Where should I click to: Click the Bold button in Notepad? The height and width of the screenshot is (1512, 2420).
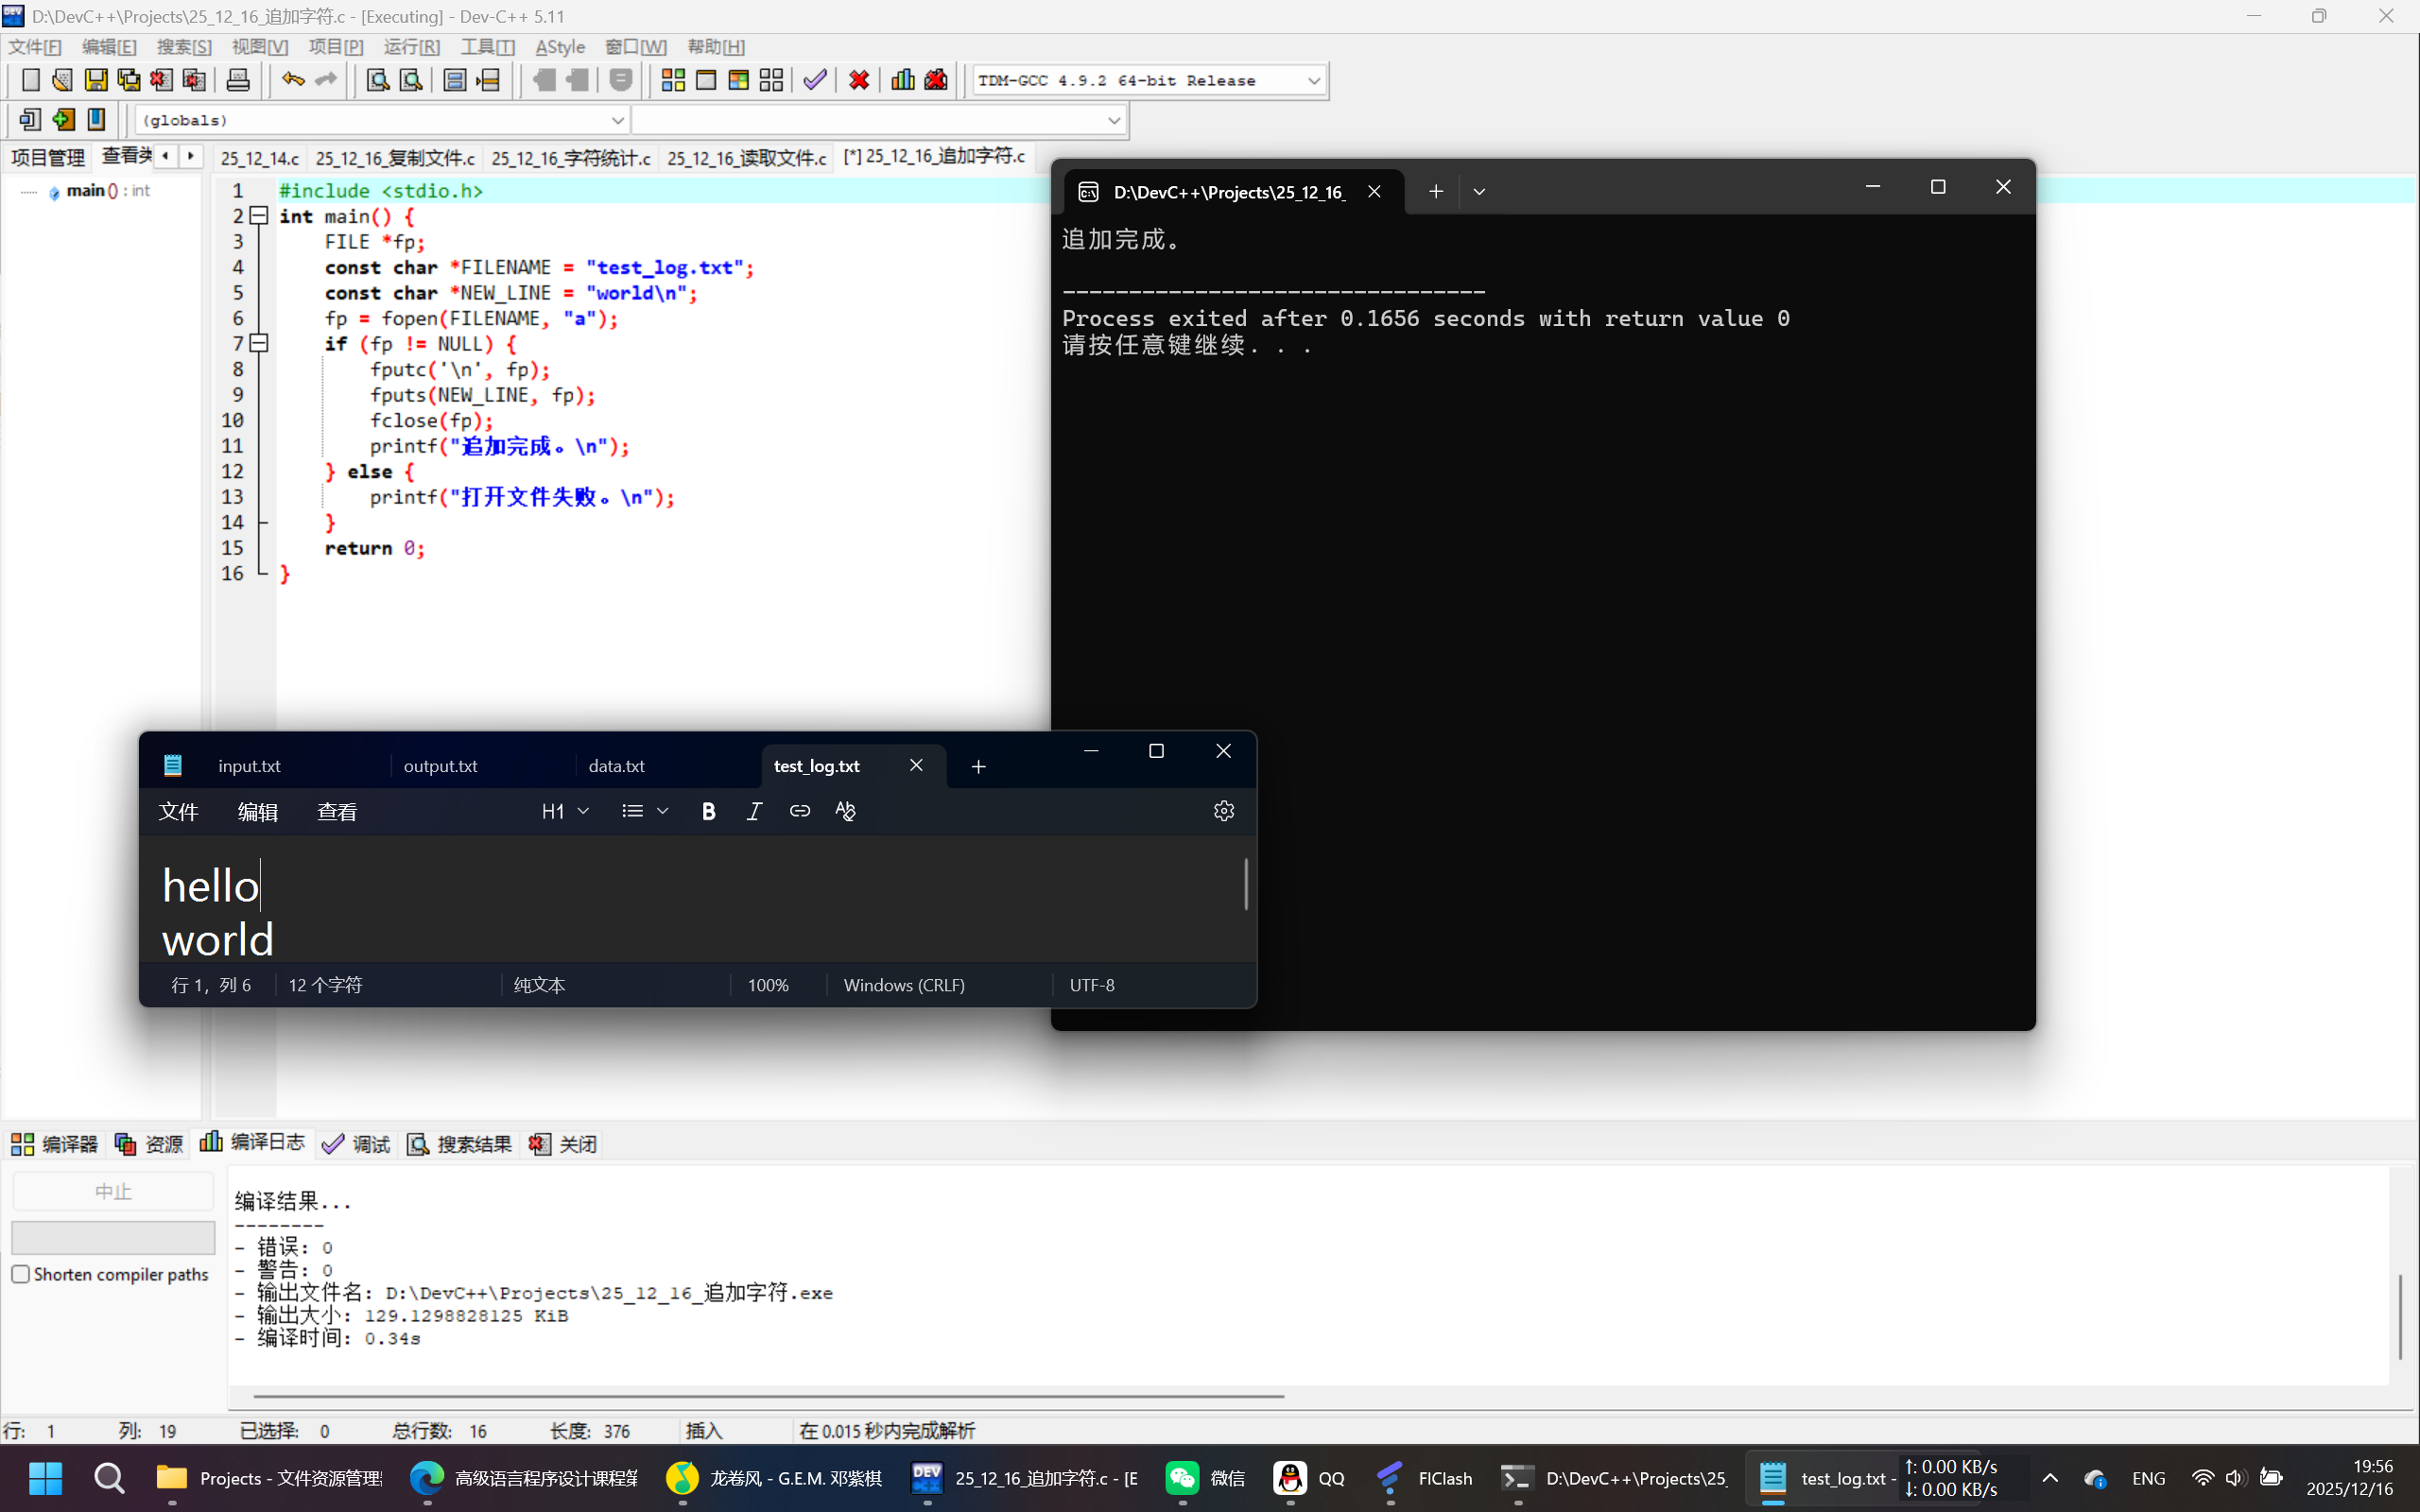tap(708, 811)
